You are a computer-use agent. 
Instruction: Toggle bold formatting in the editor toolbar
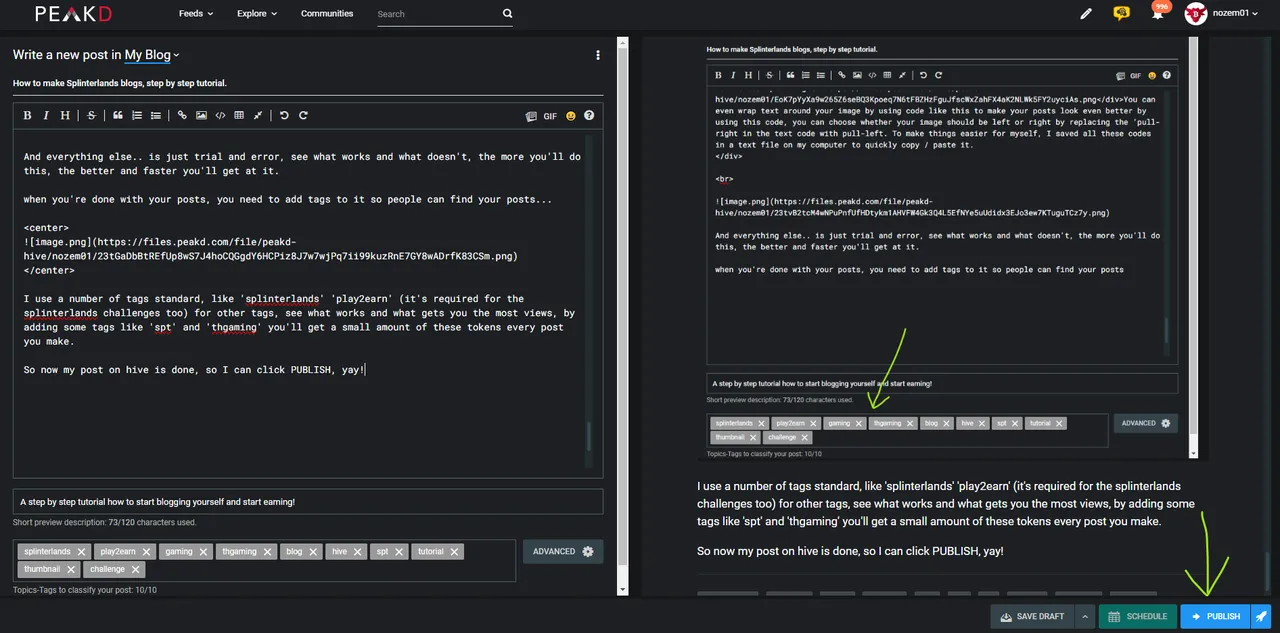[x=27, y=116]
